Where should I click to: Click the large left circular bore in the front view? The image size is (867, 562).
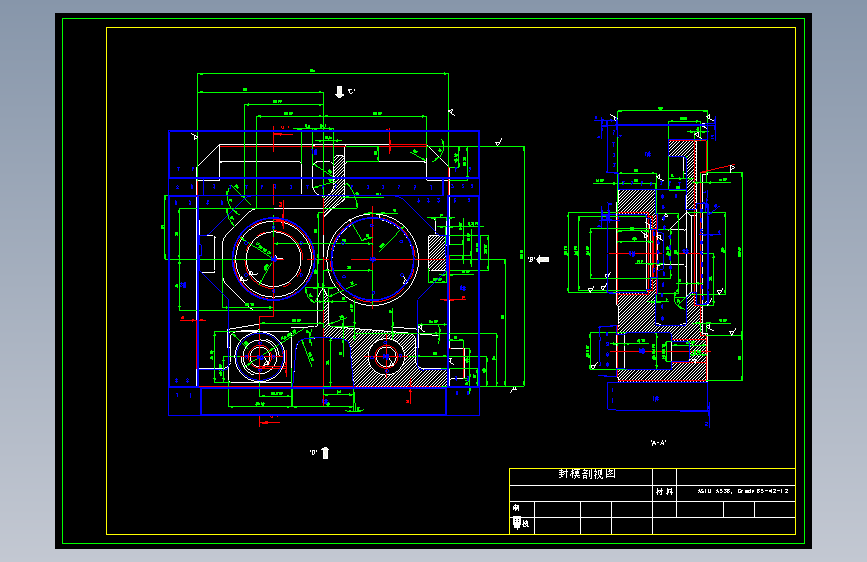click(x=274, y=258)
